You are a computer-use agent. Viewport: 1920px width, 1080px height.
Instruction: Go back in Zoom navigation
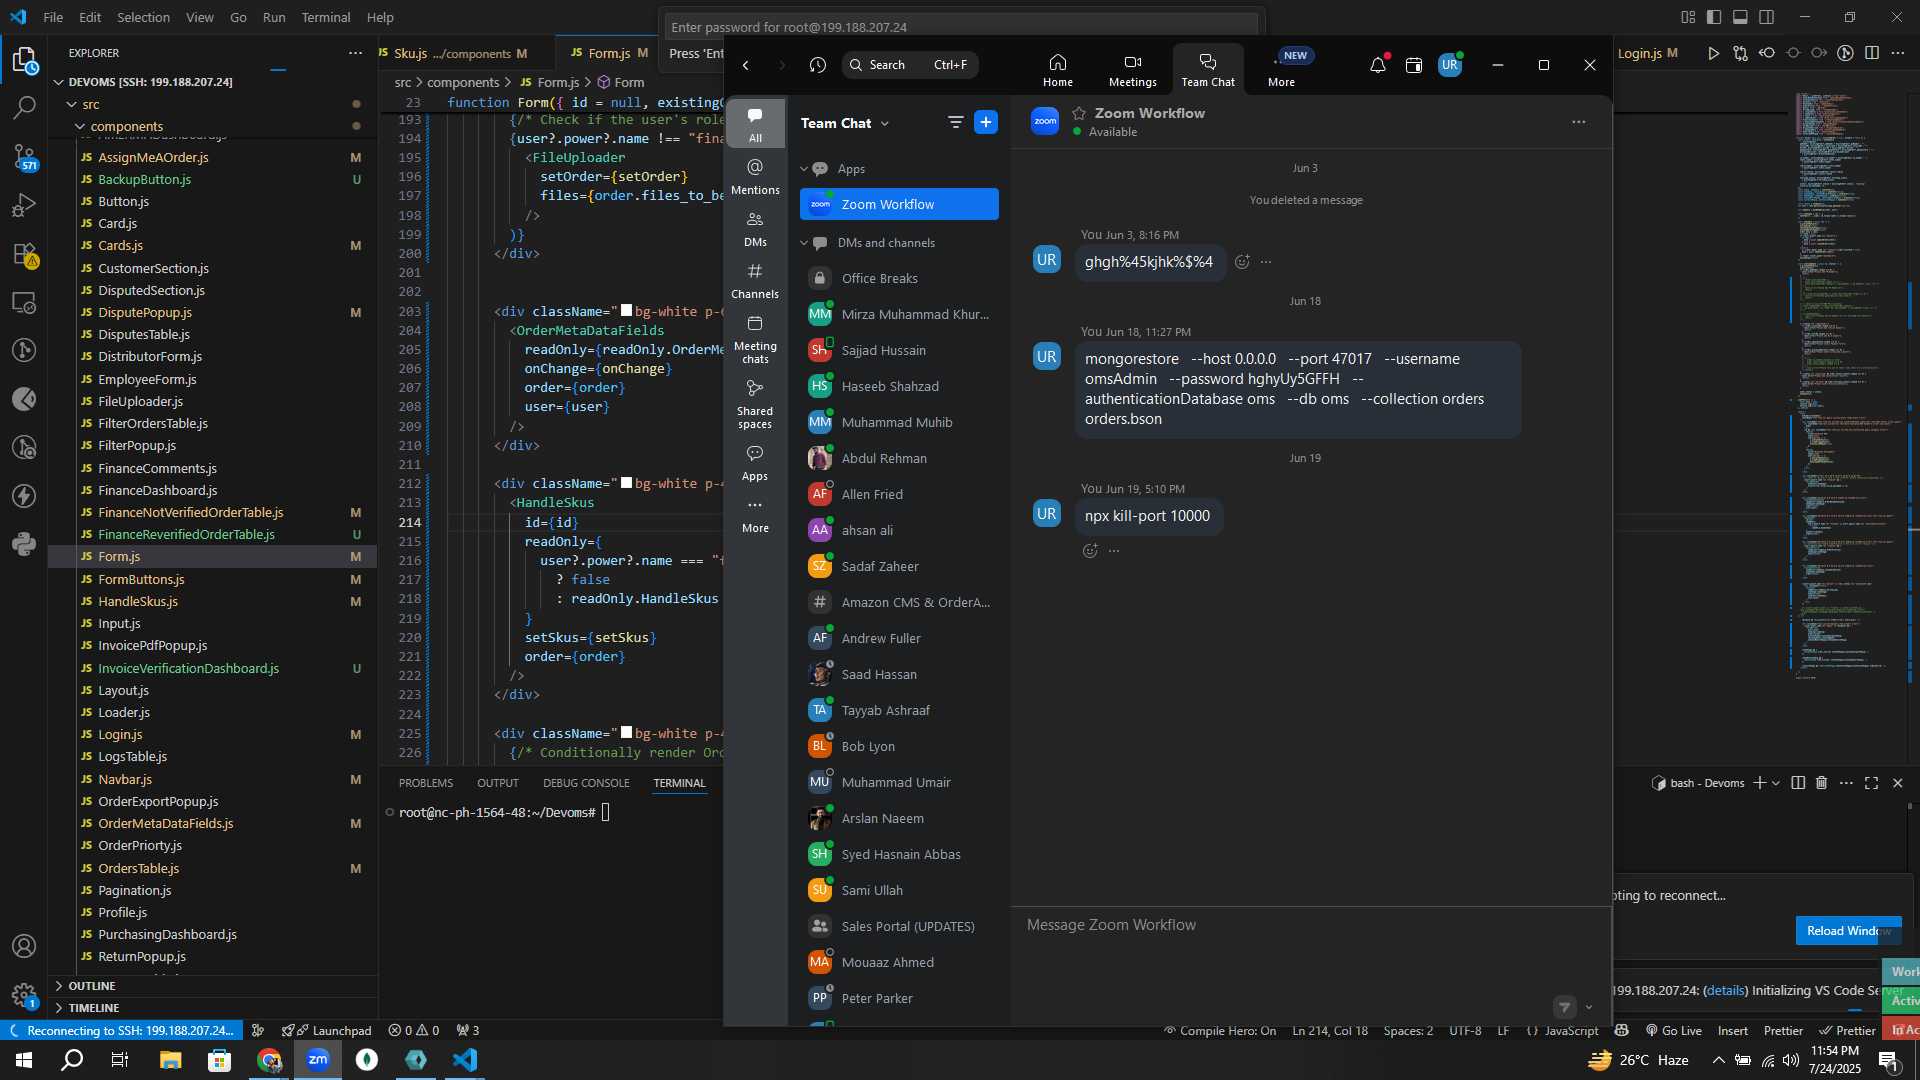746,65
